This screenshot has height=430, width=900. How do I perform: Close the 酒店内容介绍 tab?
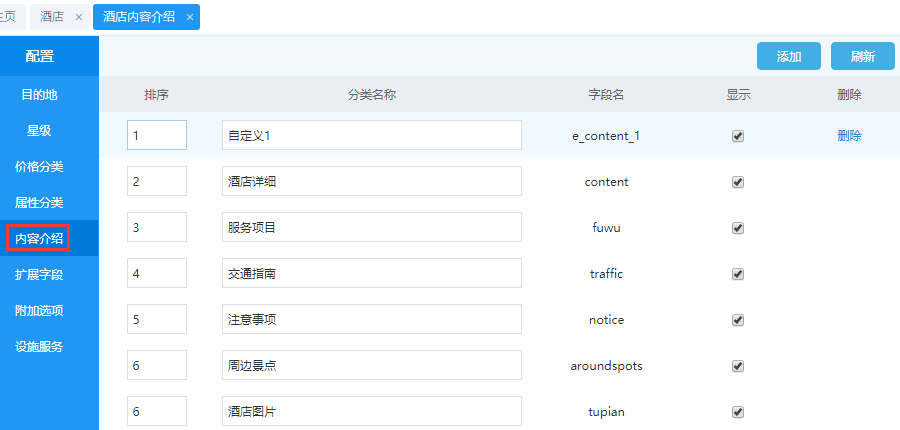pos(189,17)
